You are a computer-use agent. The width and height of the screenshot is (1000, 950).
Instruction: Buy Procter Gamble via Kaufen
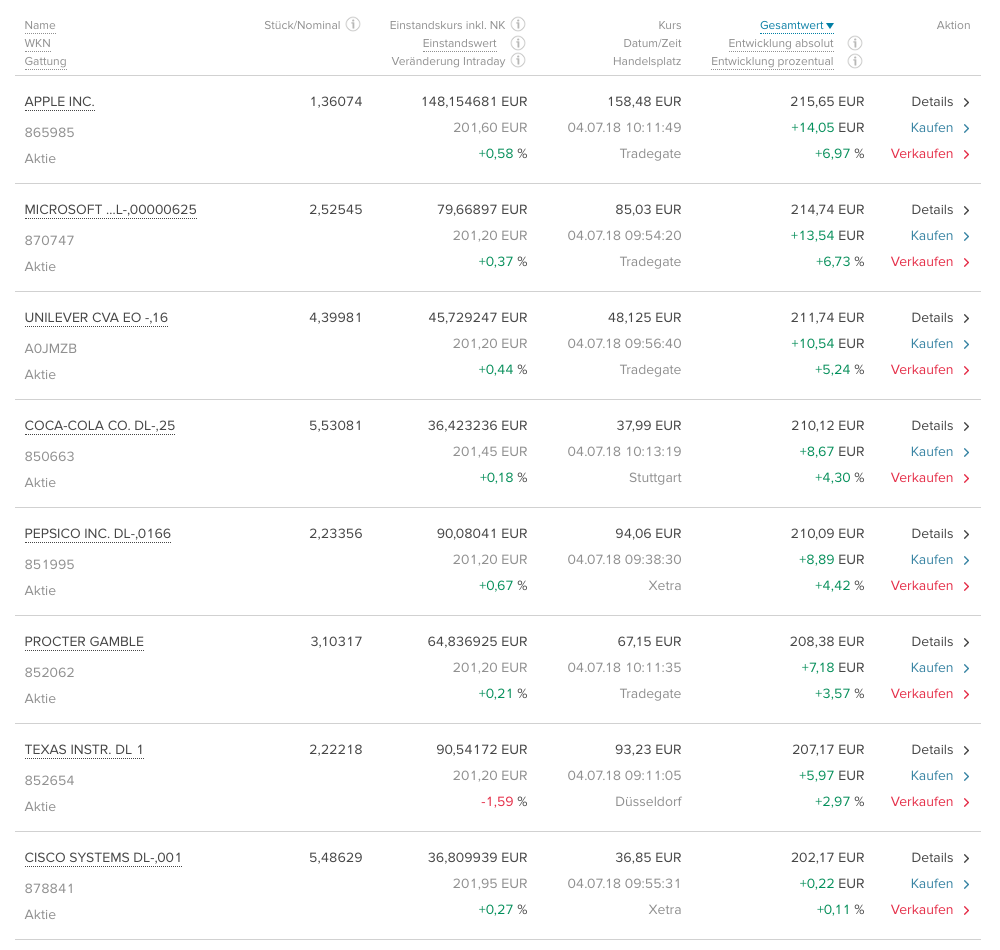941,668
